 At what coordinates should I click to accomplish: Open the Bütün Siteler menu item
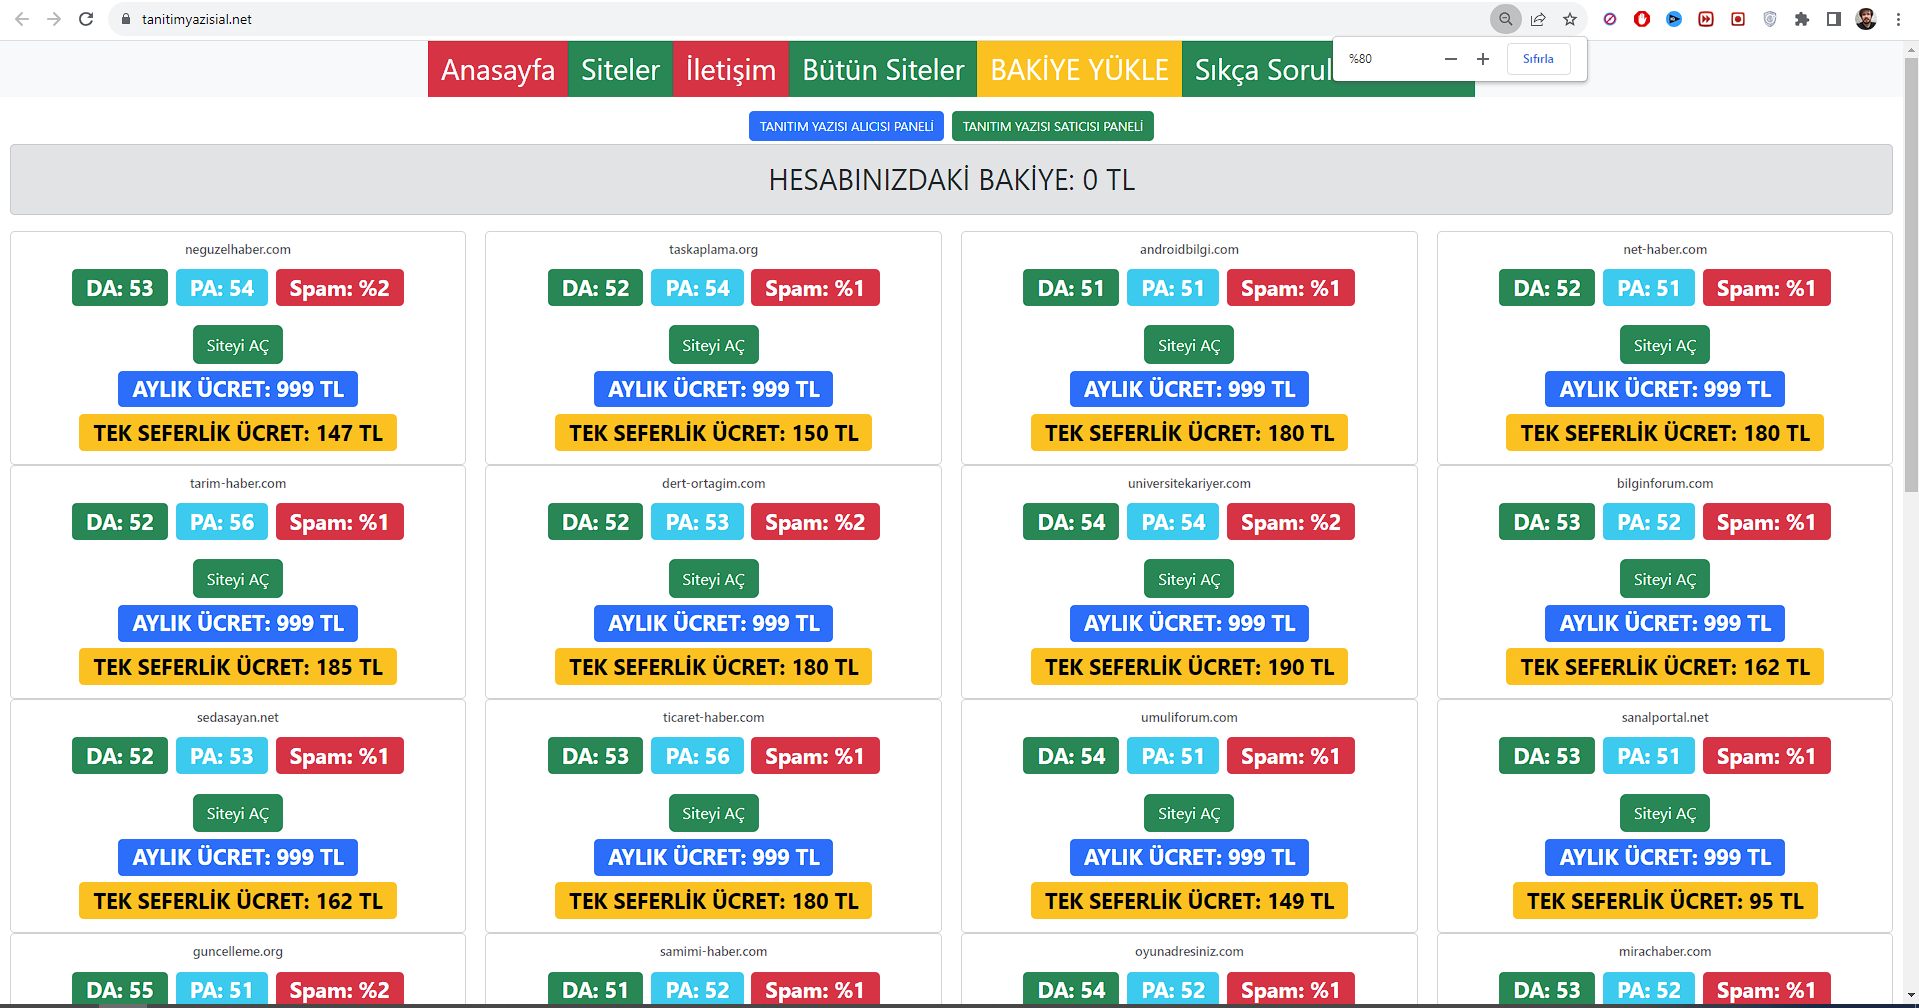pyautogui.click(x=883, y=69)
